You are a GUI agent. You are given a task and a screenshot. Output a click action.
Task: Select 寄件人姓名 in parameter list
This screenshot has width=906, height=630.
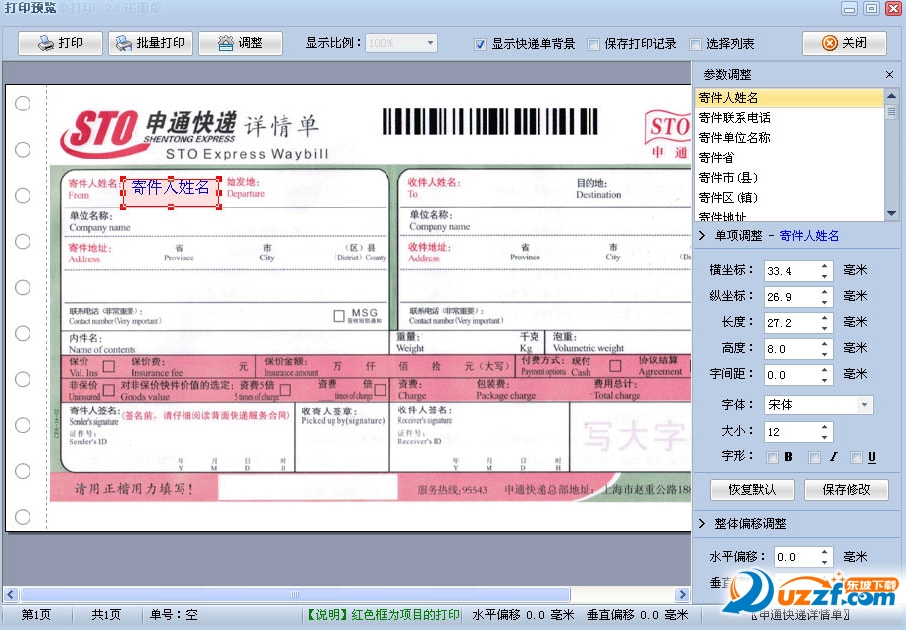[x=789, y=98]
